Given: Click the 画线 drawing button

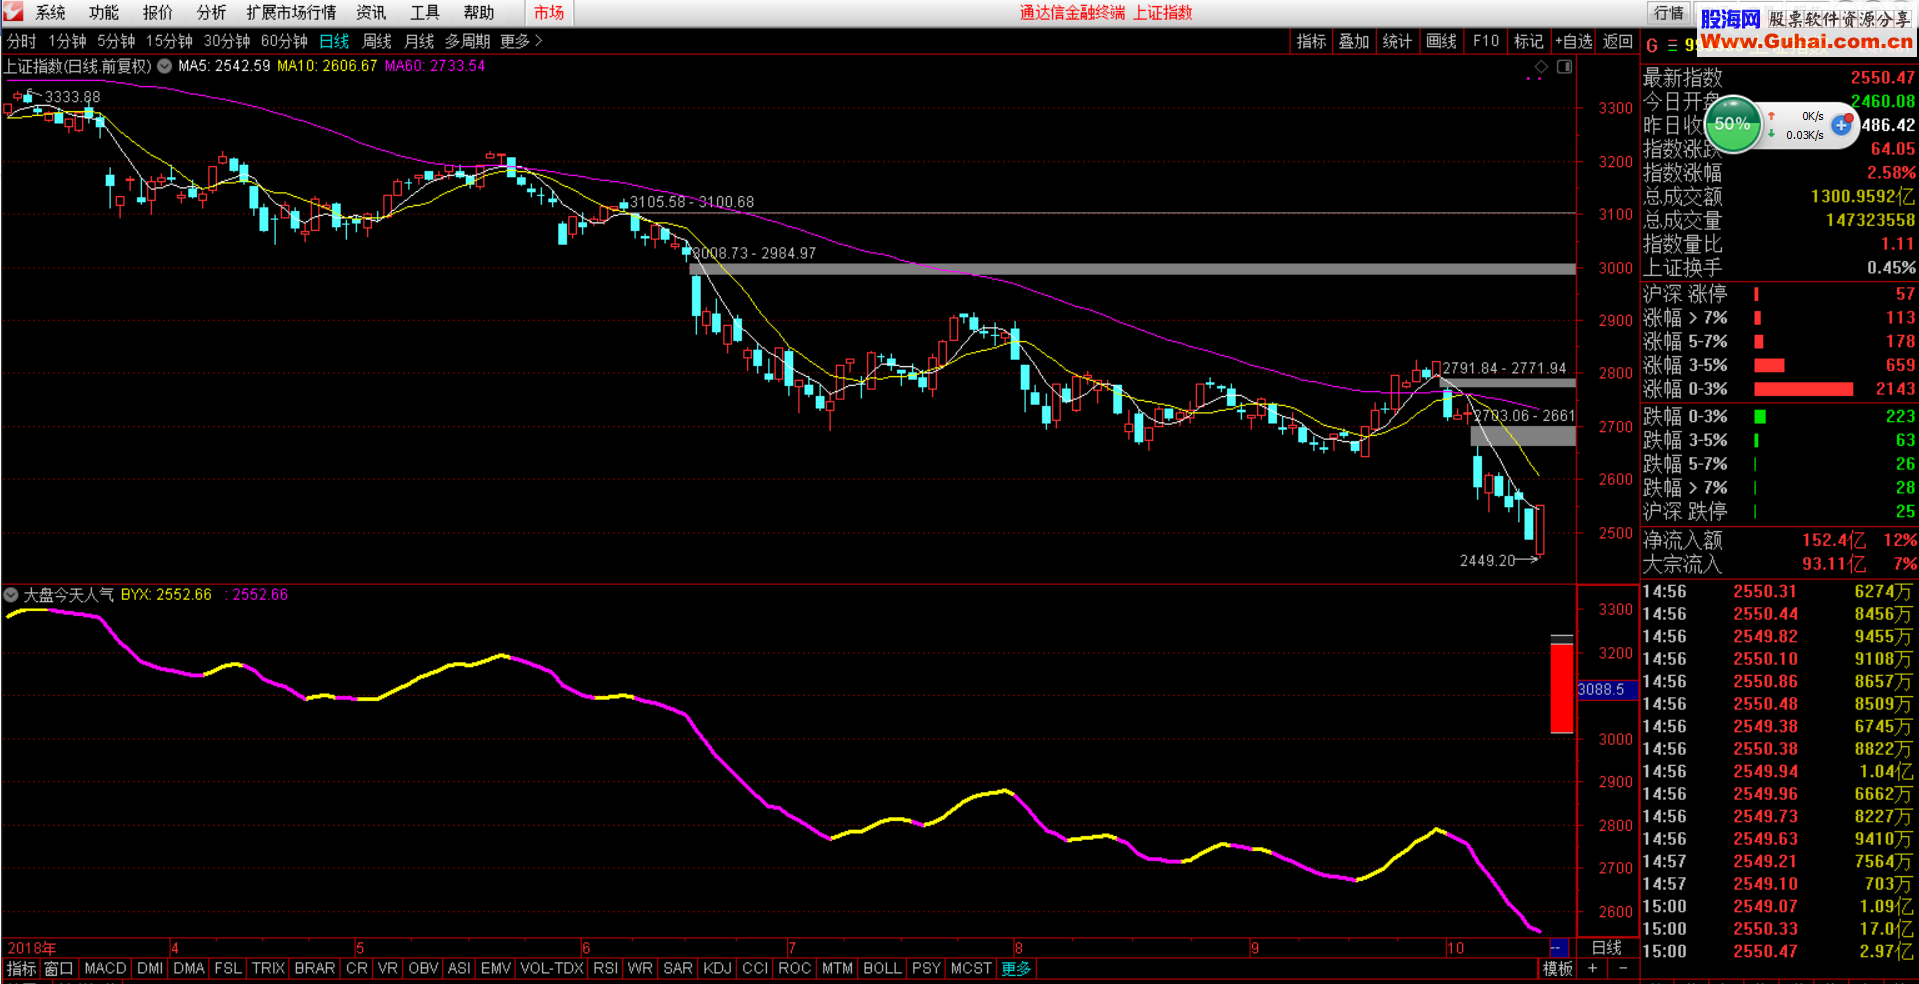Looking at the screenshot, I should pos(1441,41).
